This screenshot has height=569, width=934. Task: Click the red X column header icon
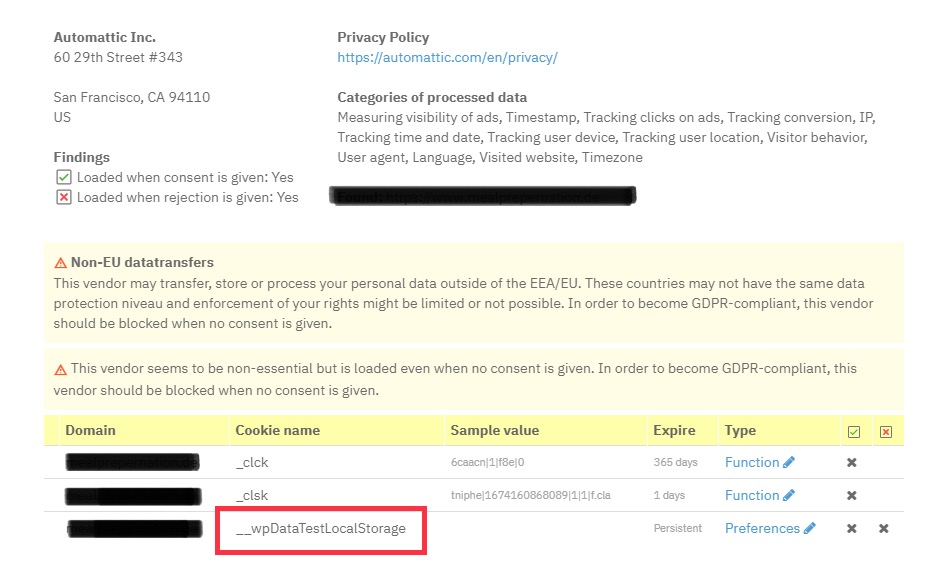[x=886, y=432]
